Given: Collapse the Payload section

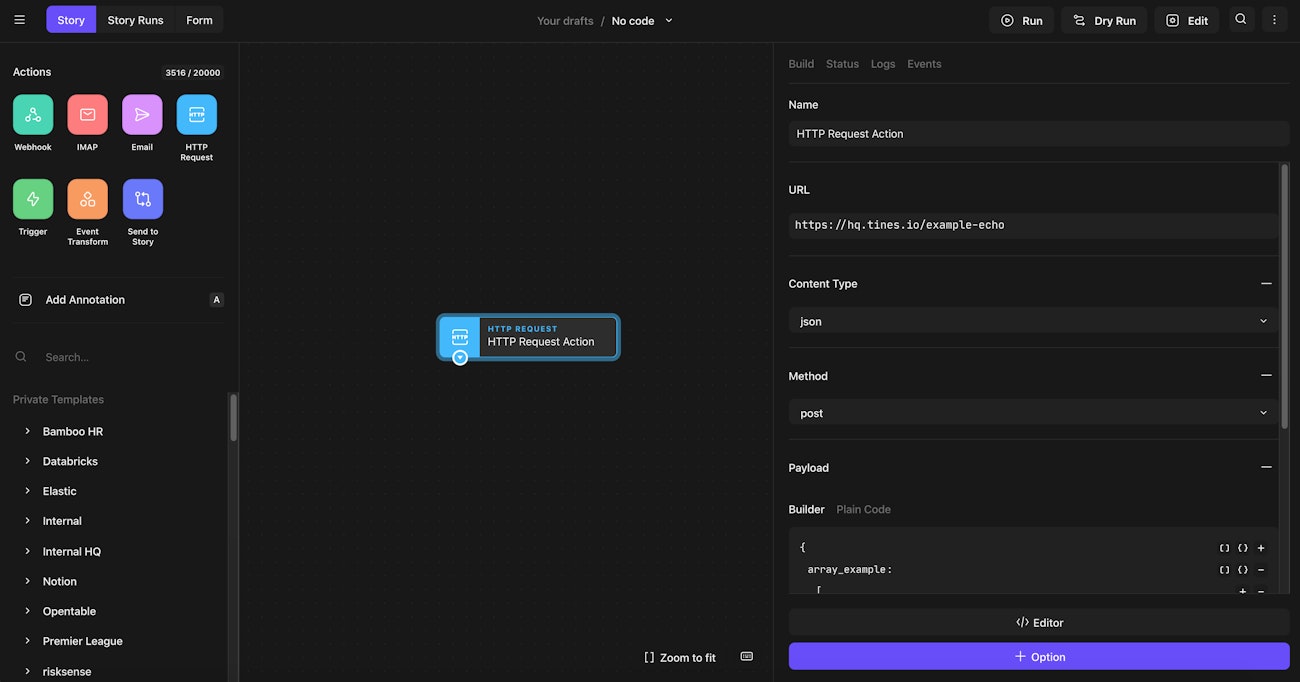Looking at the screenshot, I should (1266, 468).
